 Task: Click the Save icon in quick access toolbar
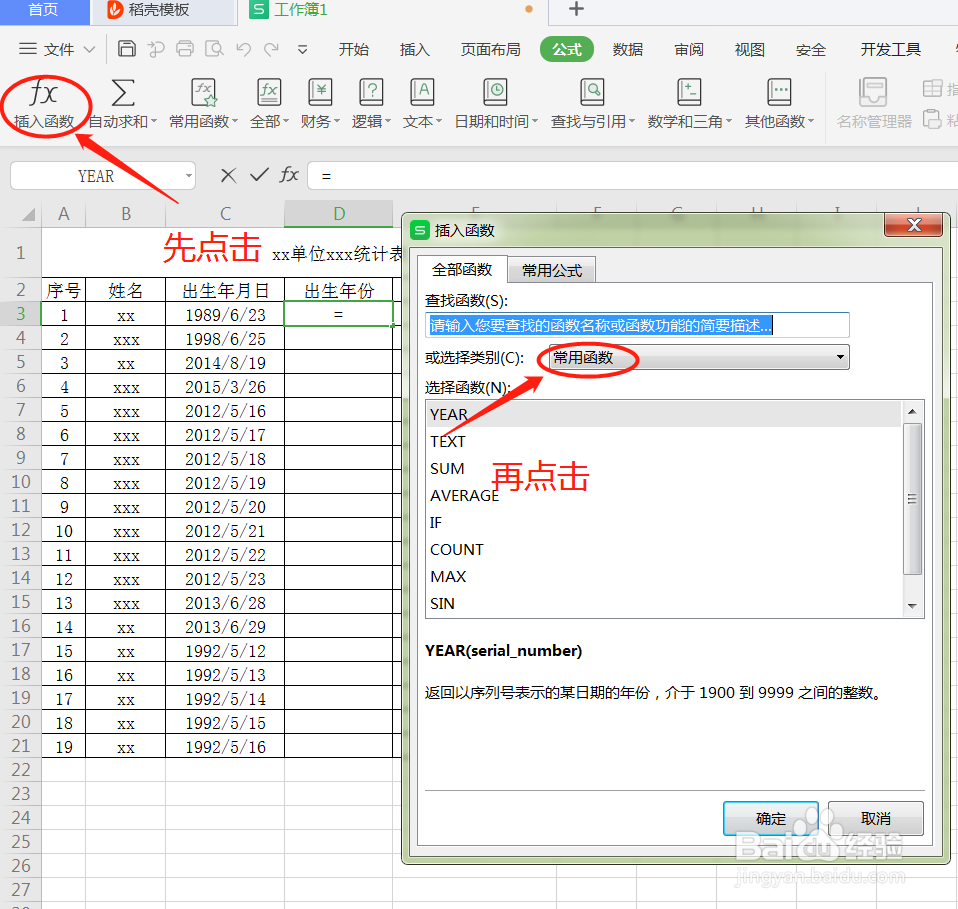pos(128,48)
